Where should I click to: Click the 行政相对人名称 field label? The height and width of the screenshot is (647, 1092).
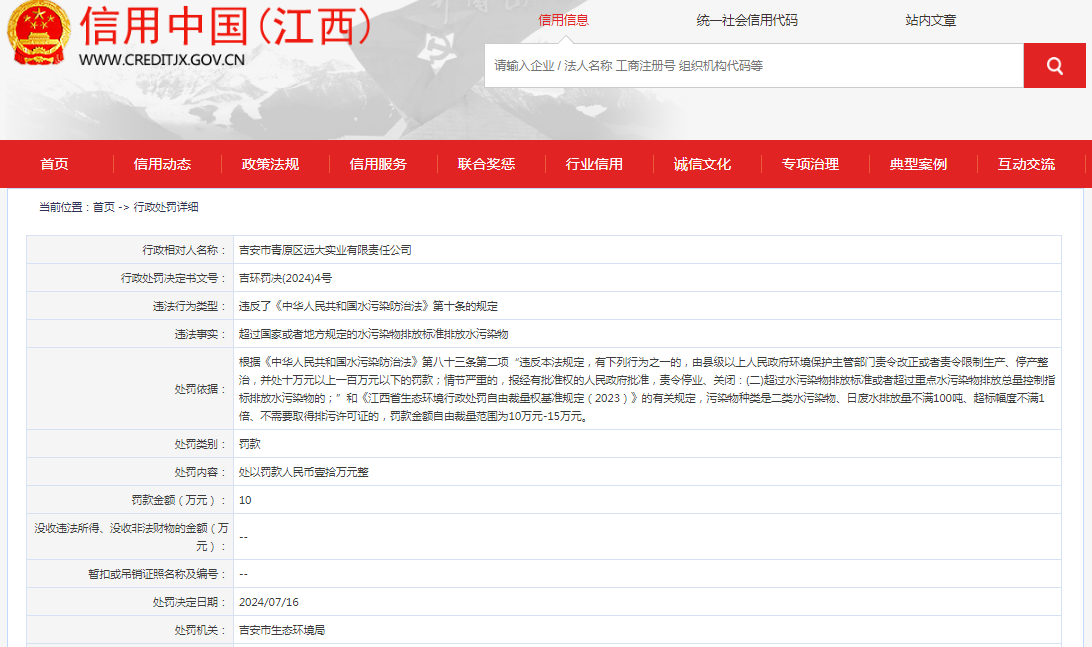click(x=185, y=250)
